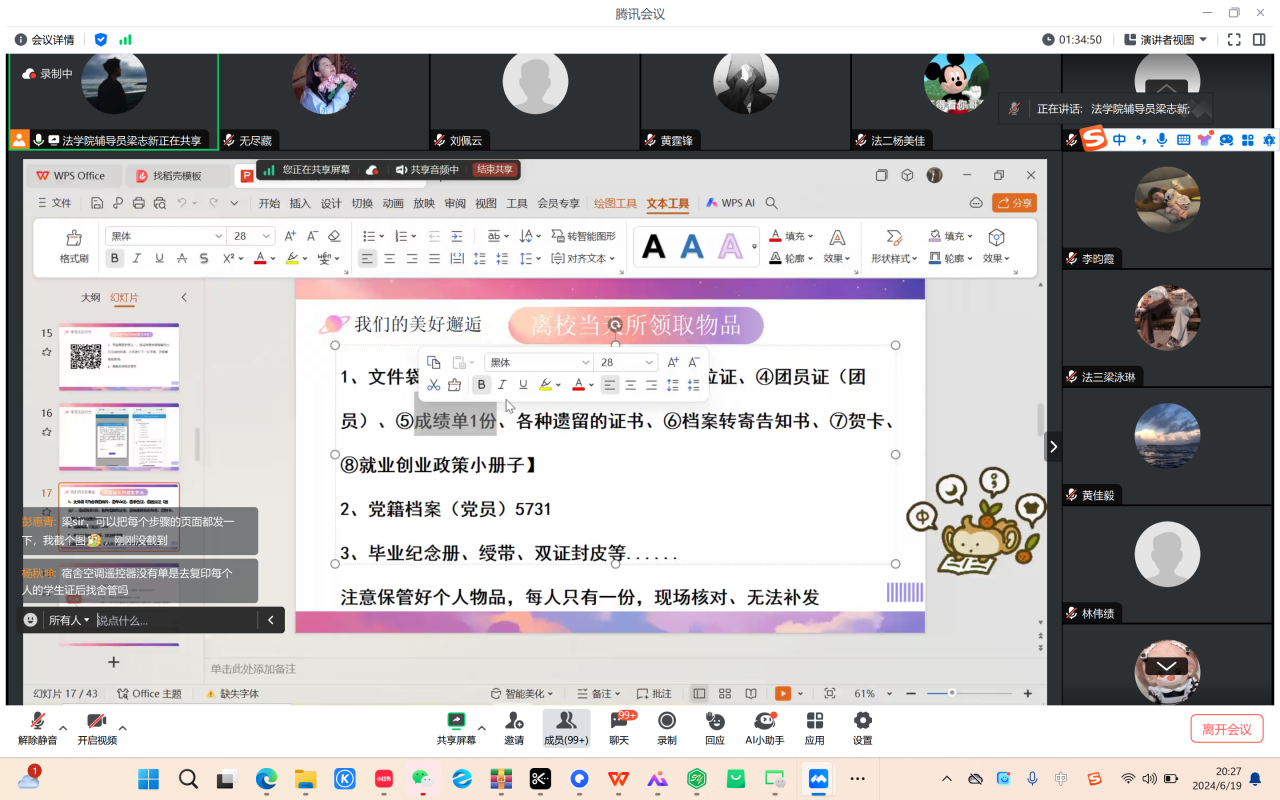Open font size 28 dropdown in ribbon

pyautogui.click(x=266, y=236)
